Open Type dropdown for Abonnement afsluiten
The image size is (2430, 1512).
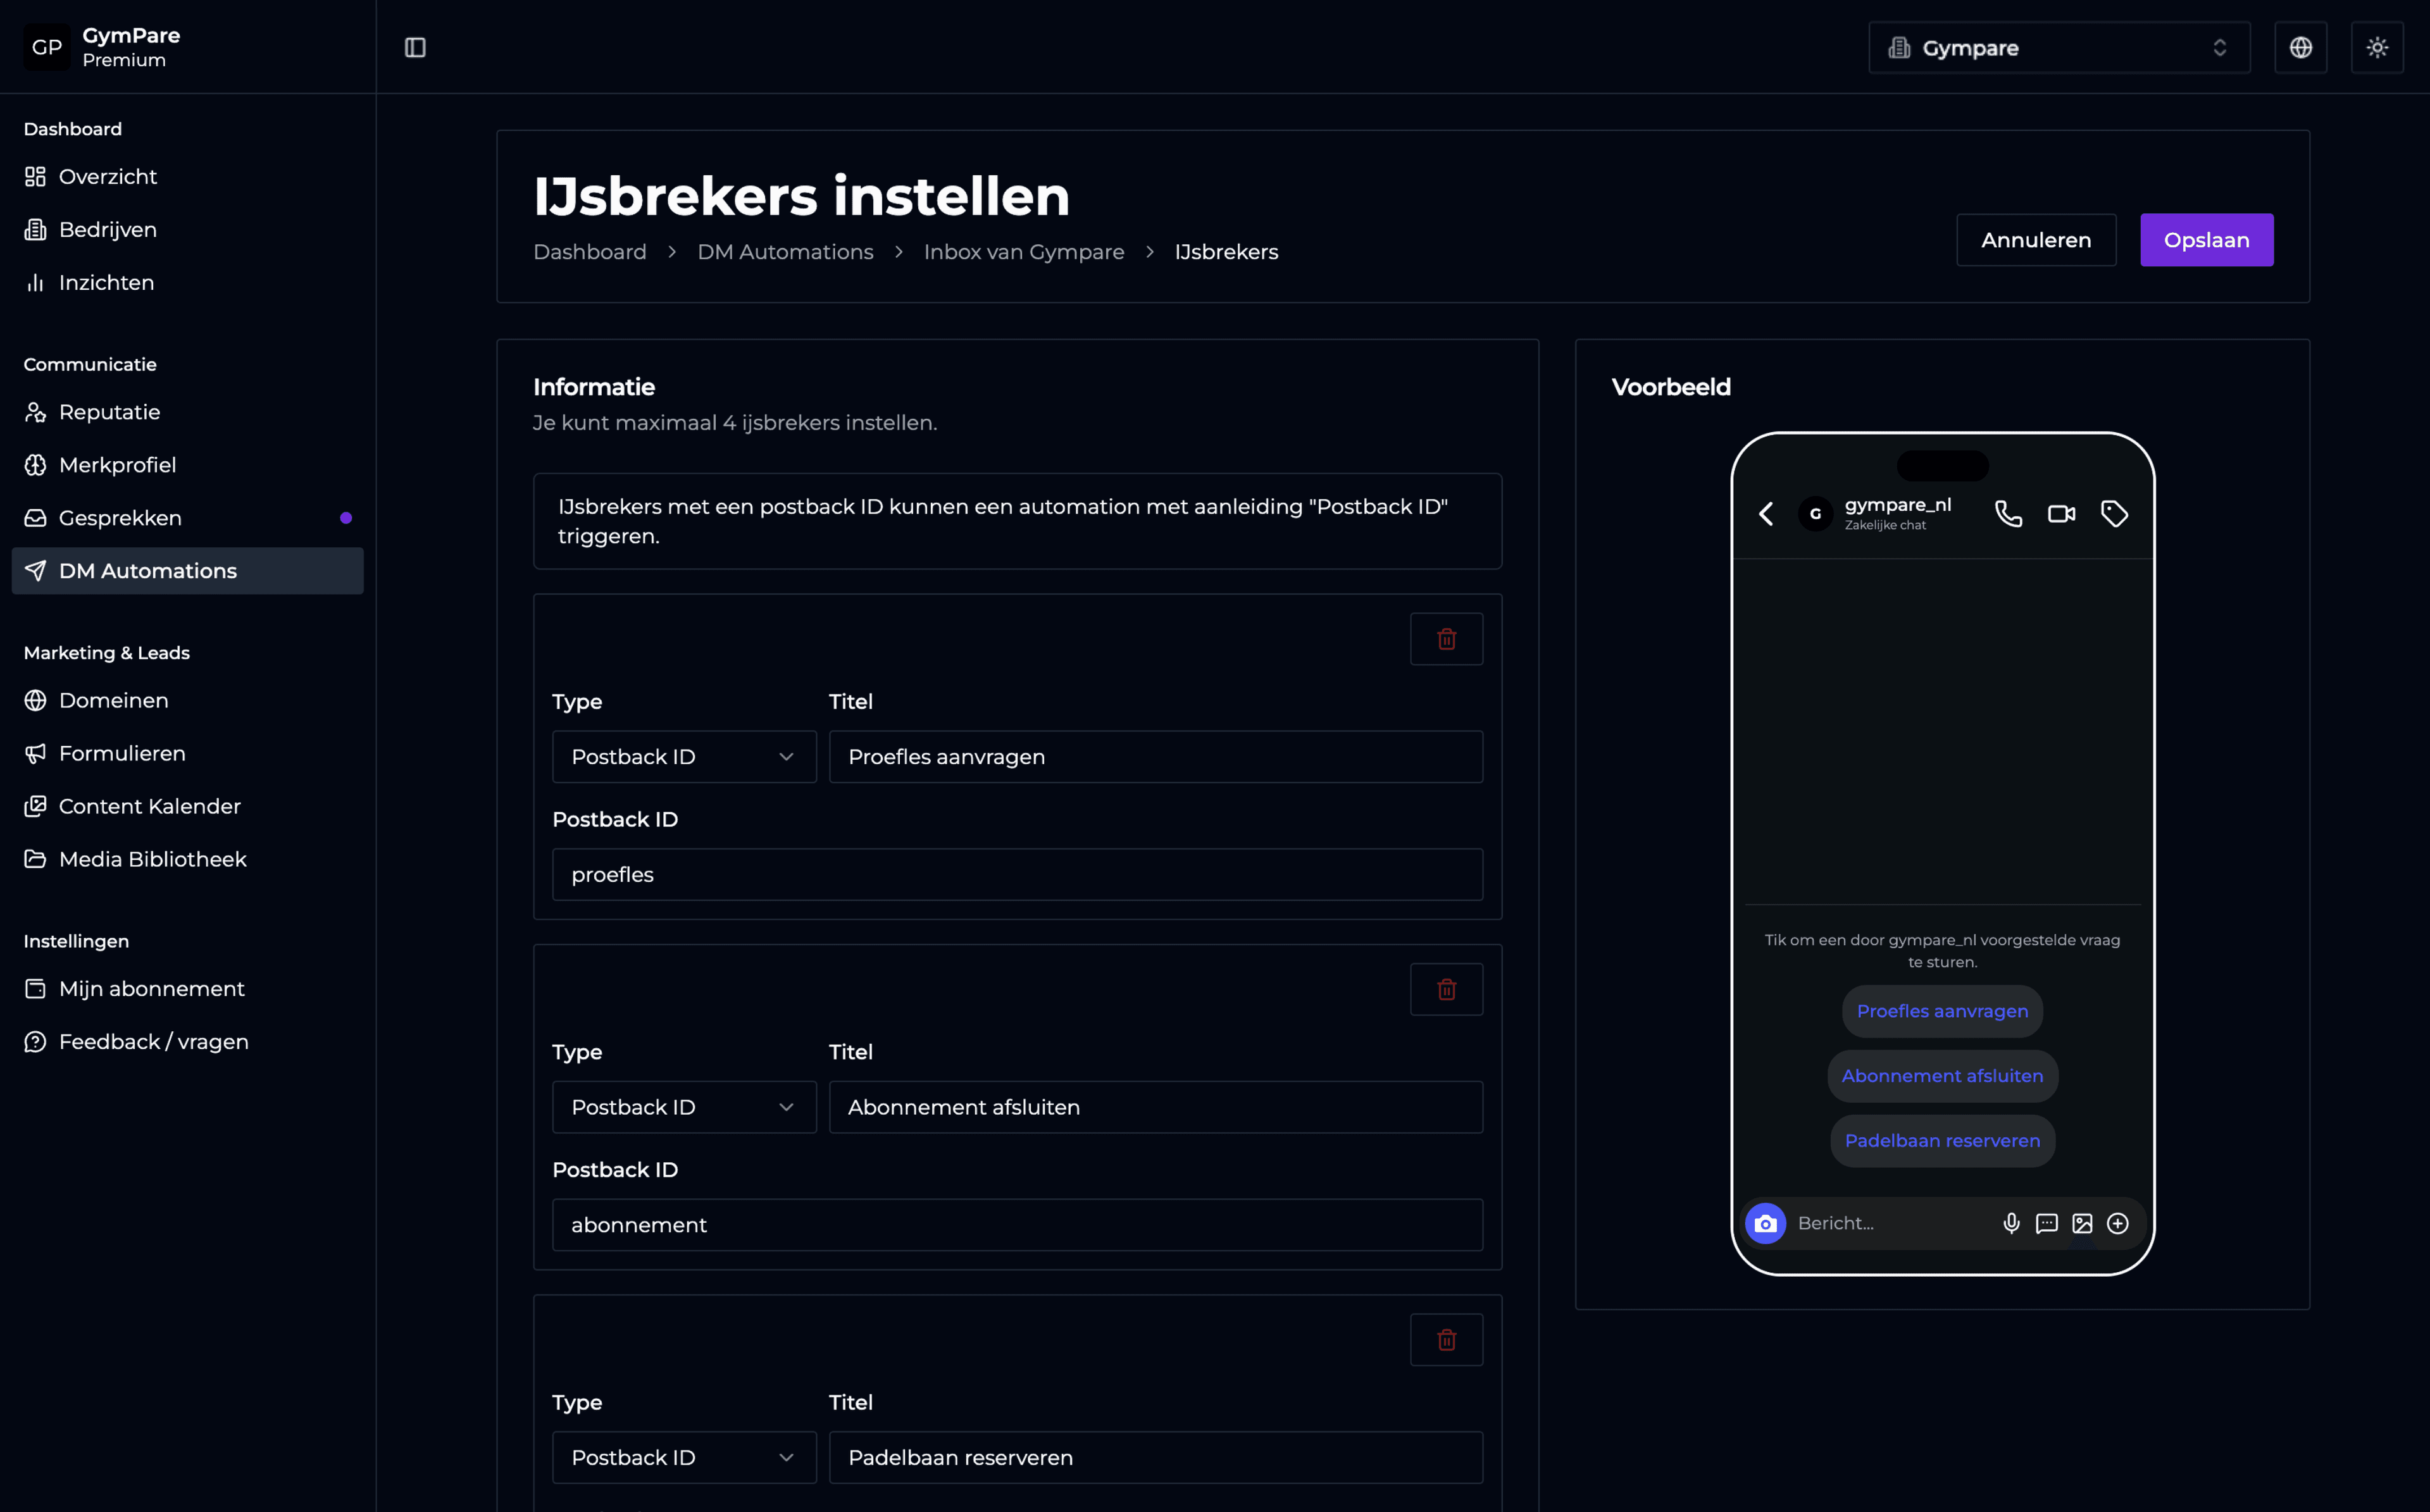tap(684, 1107)
